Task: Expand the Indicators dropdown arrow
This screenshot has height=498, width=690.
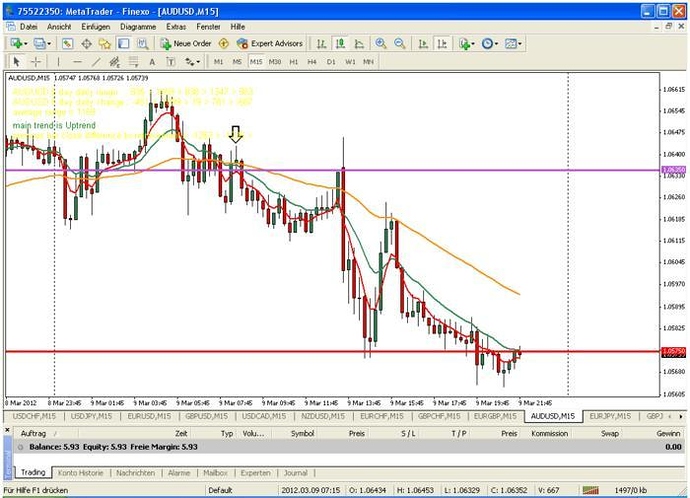Action: point(473,44)
